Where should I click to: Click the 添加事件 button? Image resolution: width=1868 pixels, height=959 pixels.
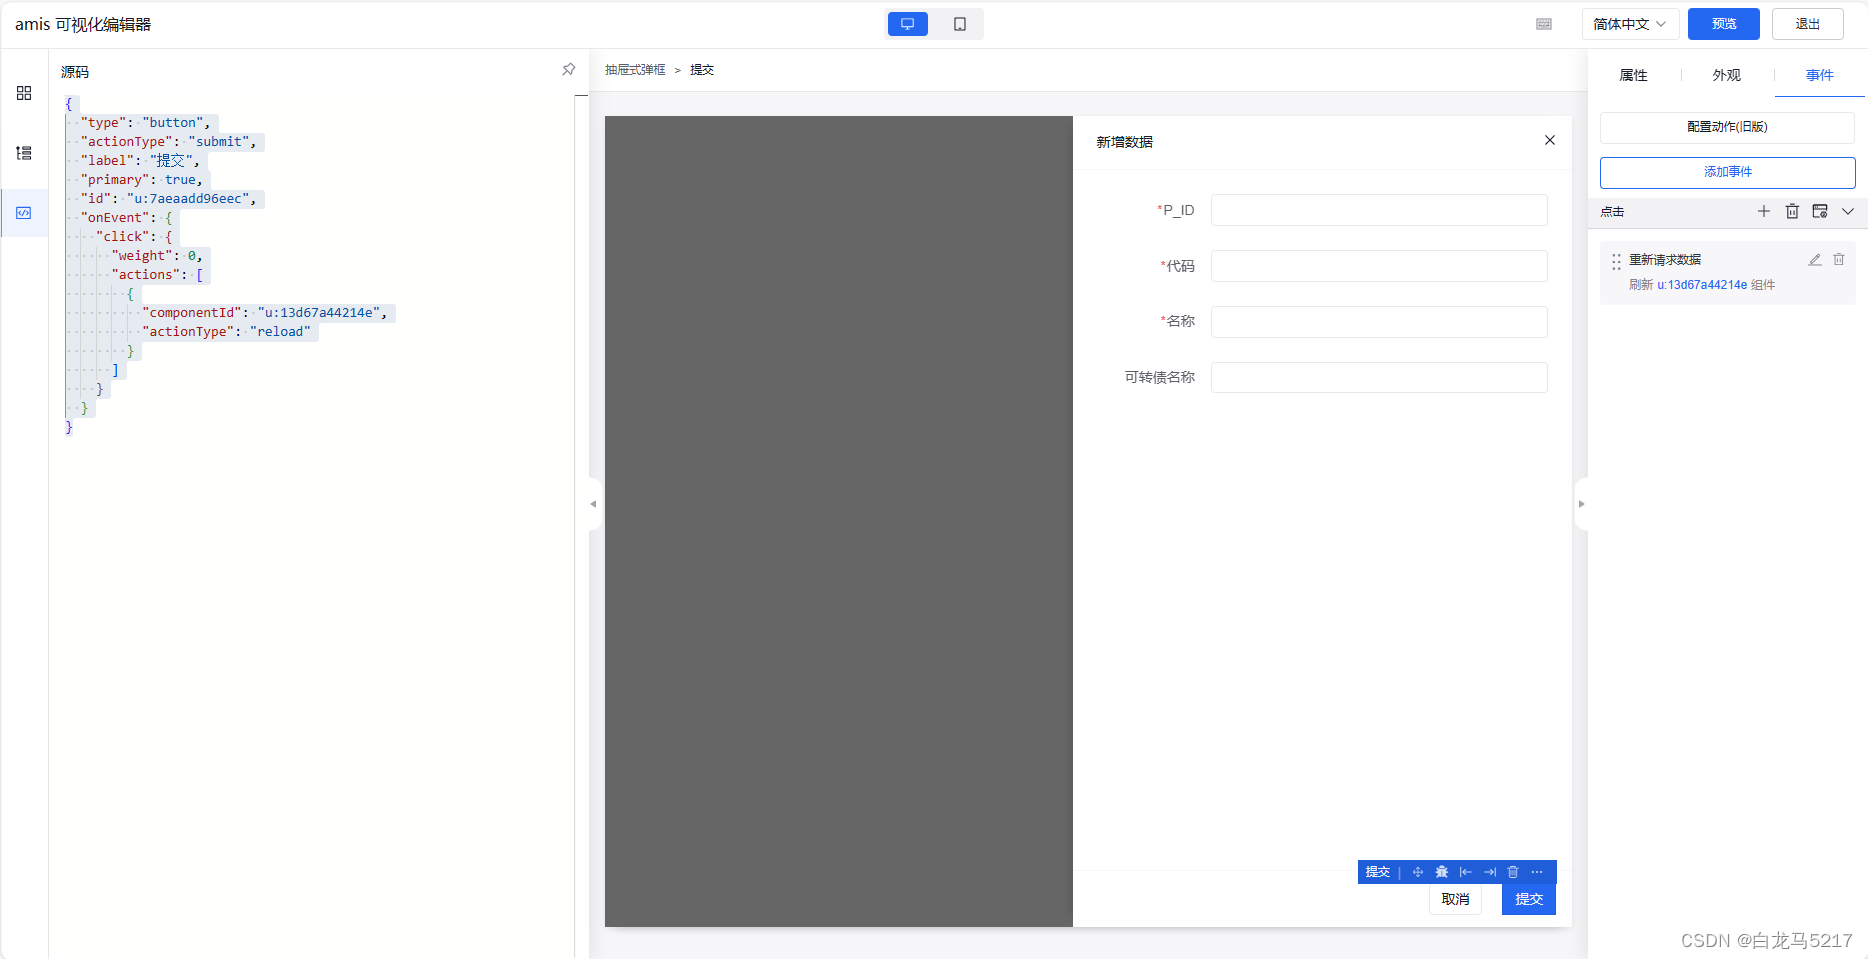point(1727,172)
